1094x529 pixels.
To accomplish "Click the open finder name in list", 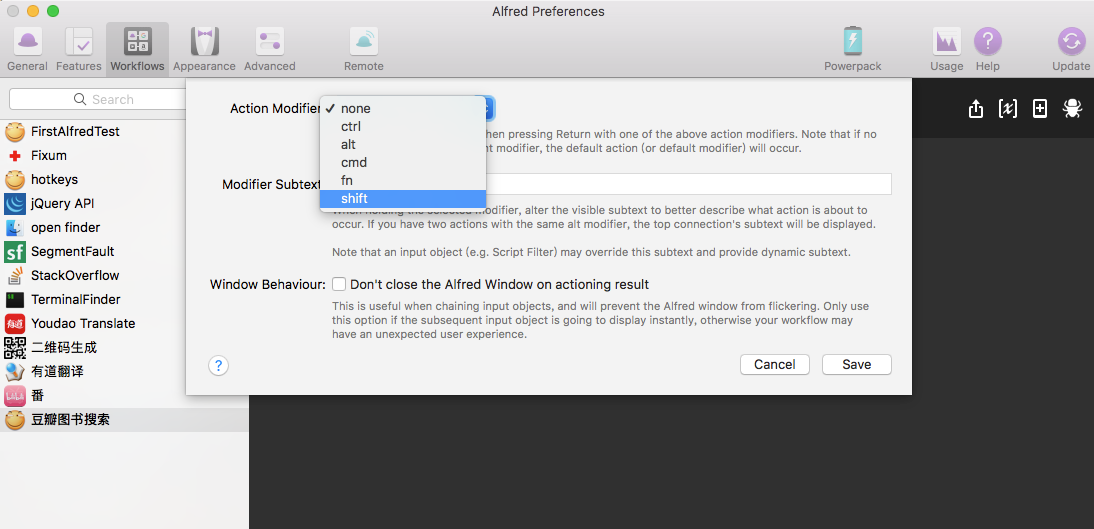I will pyautogui.click(x=66, y=228).
